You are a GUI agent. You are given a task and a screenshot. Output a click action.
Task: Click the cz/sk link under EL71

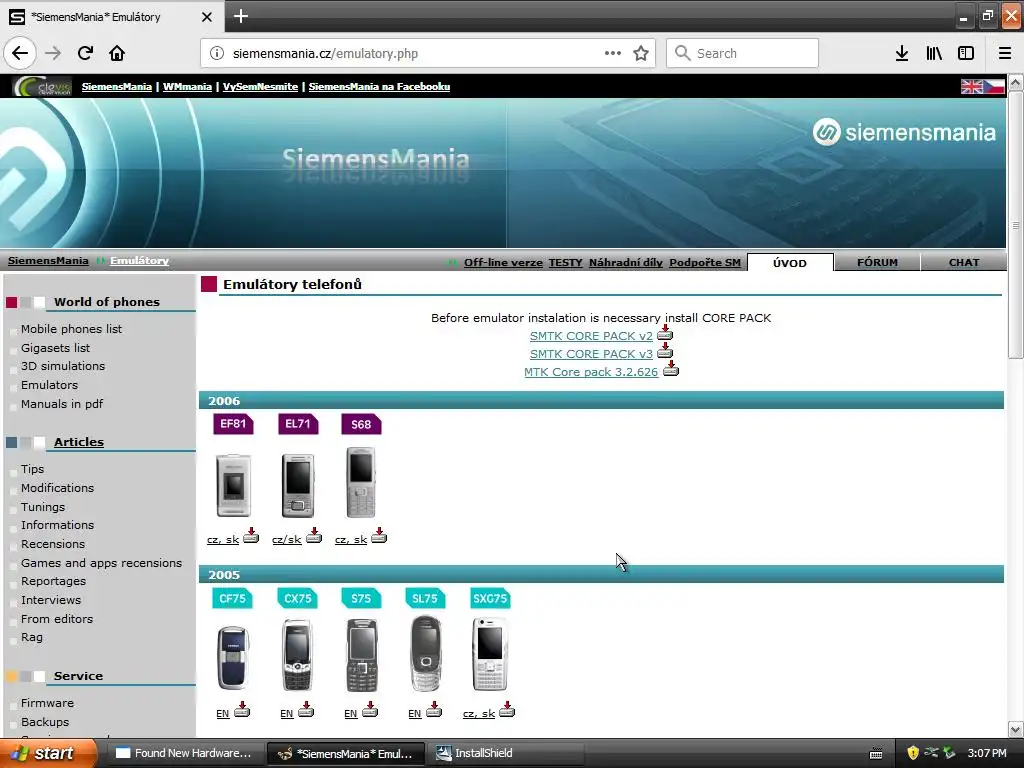coord(287,539)
